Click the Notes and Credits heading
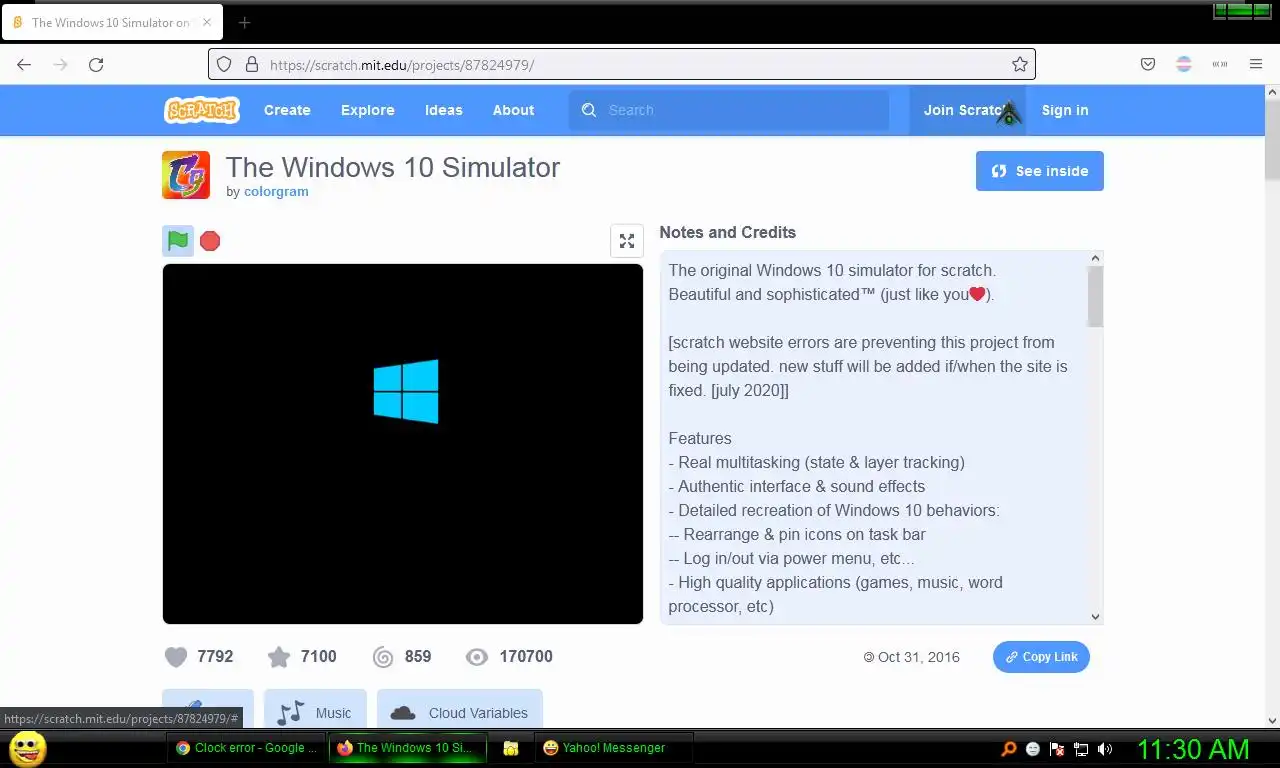Viewport: 1280px width, 768px height. [x=728, y=232]
